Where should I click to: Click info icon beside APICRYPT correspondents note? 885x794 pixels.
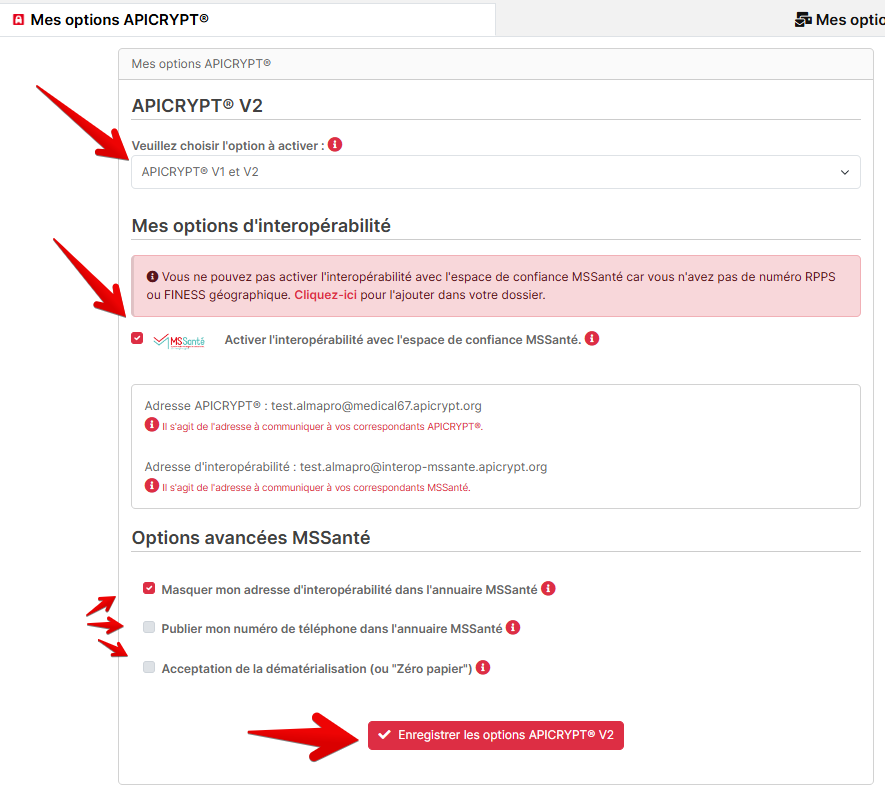tap(152, 424)
